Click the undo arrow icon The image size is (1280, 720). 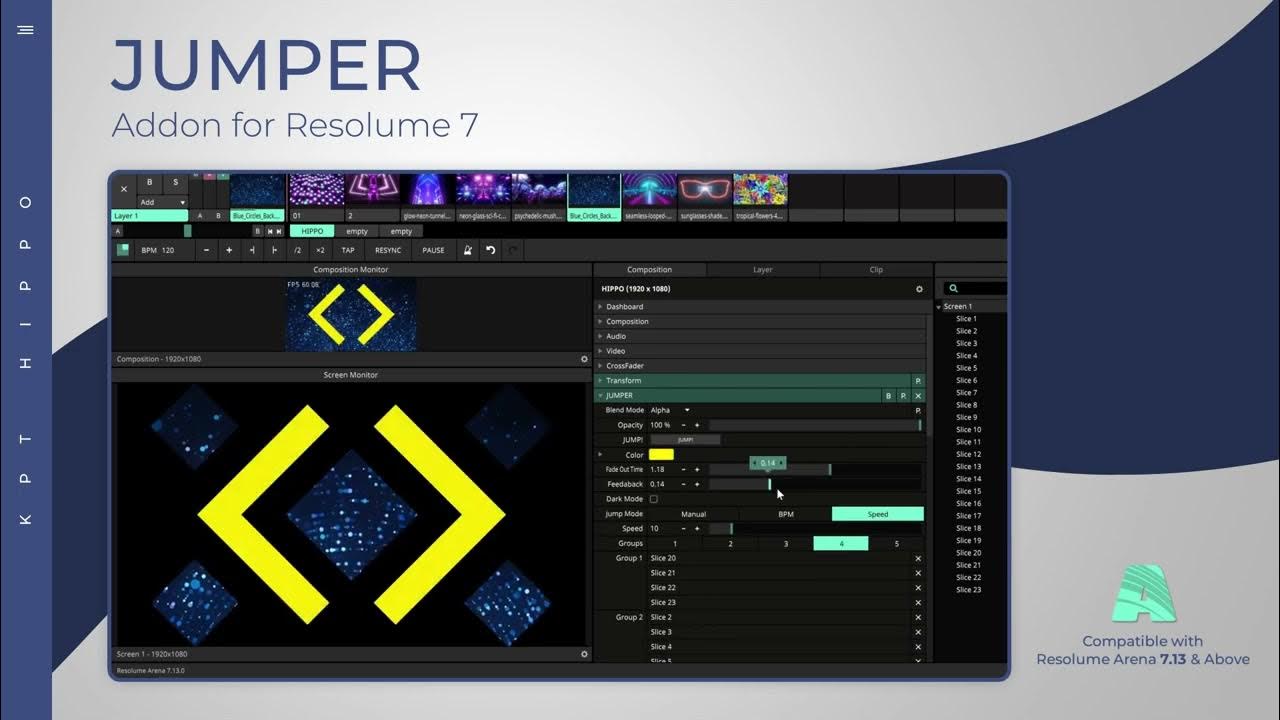(x=491, y=250)
